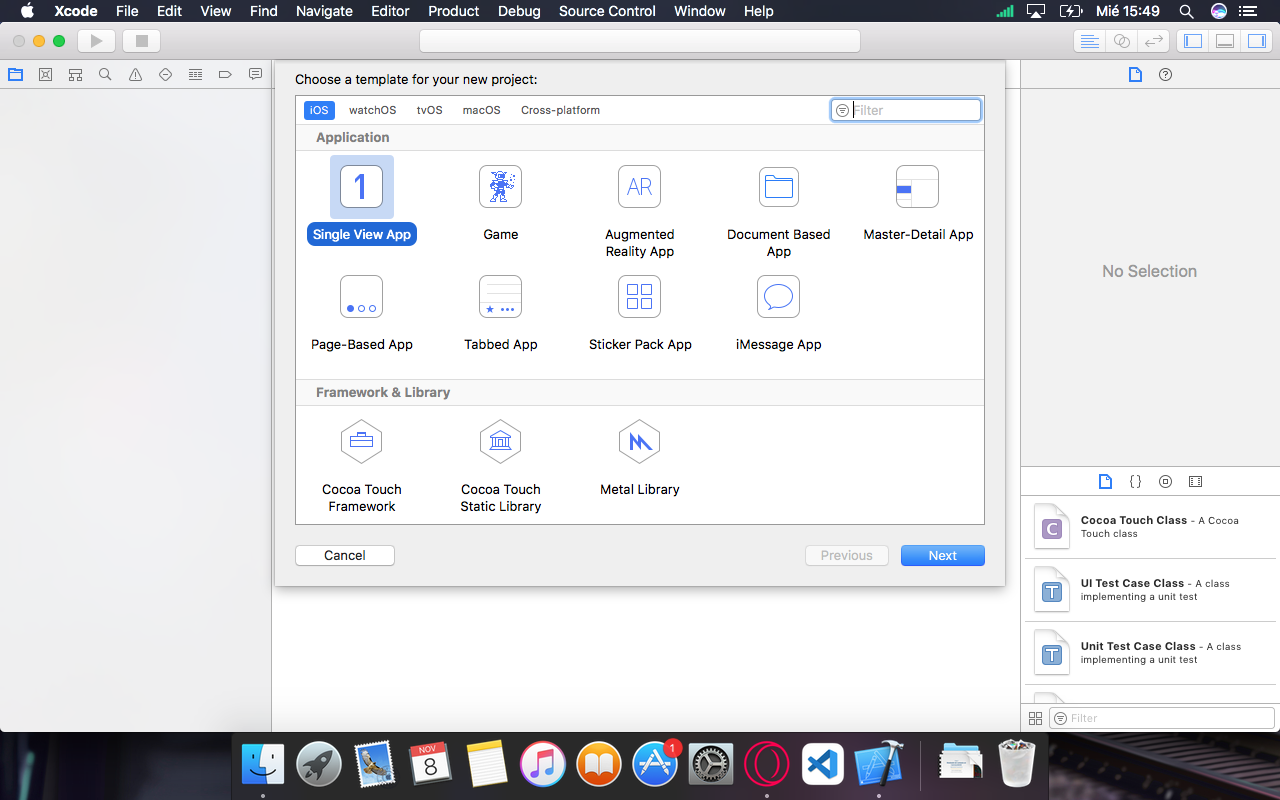
Task: Open the Product menu
Action: [x=453, y=11]
